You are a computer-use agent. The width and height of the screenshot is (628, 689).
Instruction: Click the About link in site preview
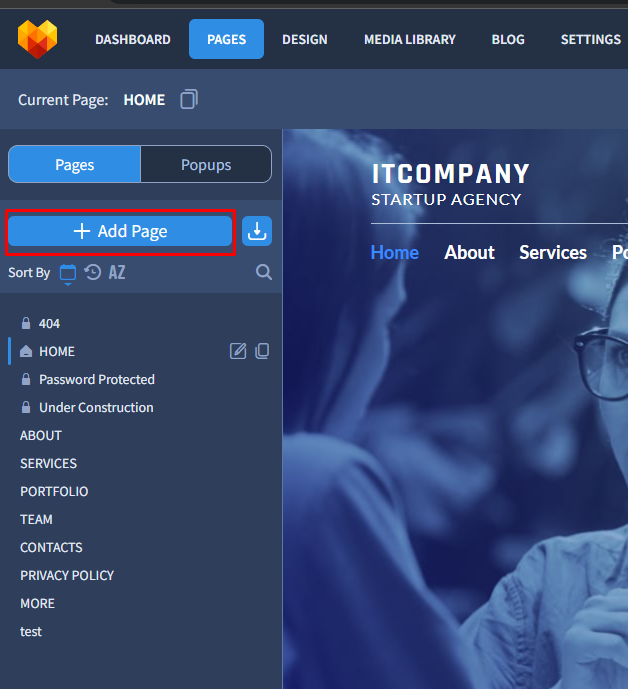pos(469,253)
